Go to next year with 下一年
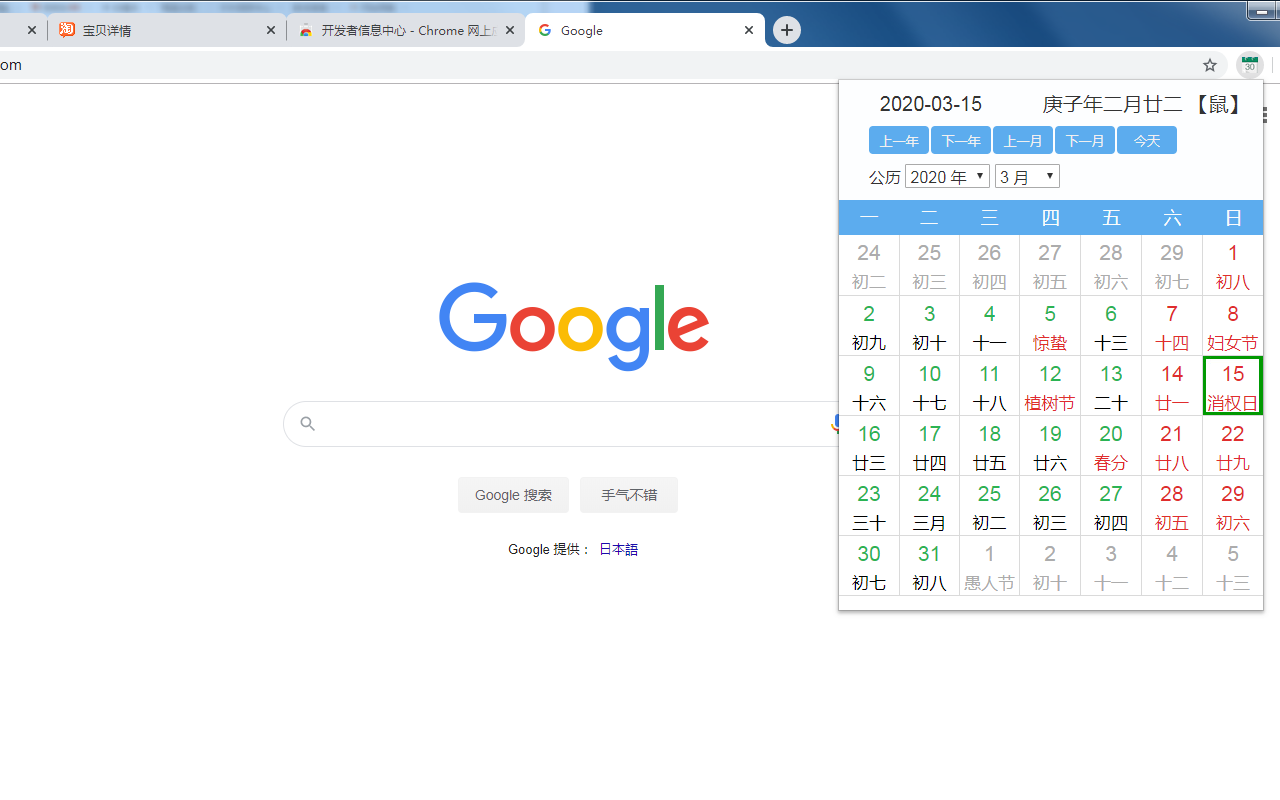This screenshot has height=800, width=1280. (x=961, y=141)
